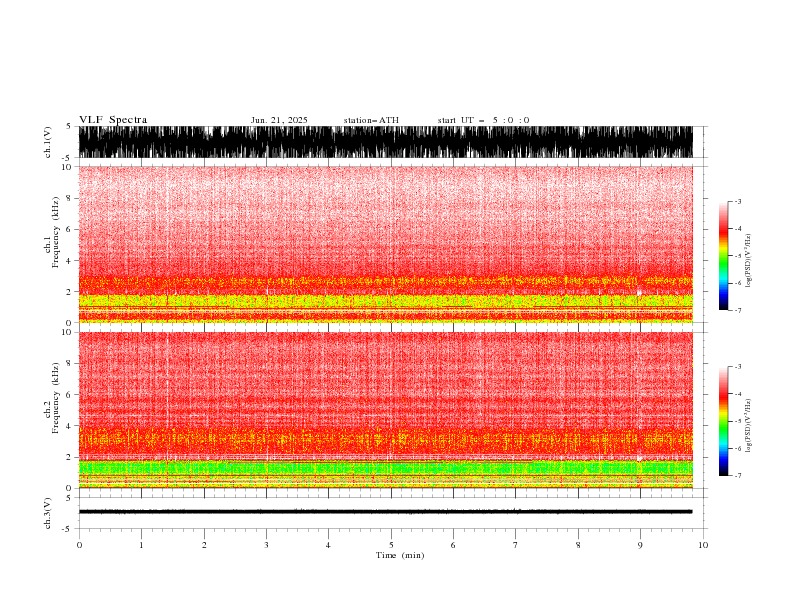Click the "-3" label on ch.1 color bar

pyautogui.click(x=737, y=201)
